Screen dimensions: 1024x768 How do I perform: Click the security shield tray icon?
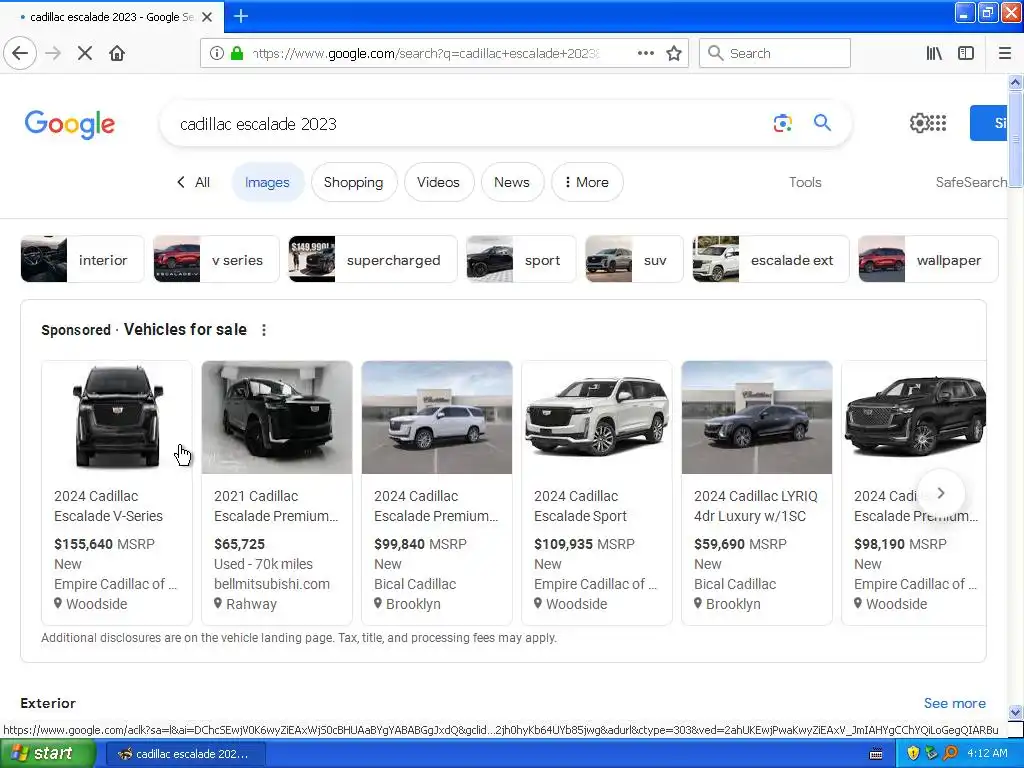point(913,753)
